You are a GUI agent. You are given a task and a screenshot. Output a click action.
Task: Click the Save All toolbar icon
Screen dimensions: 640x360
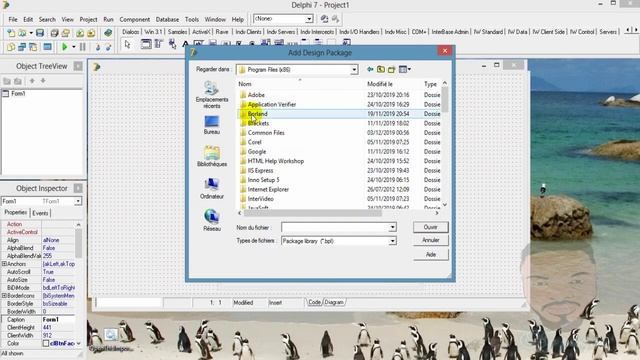pyautogui.click(x=54, y=33)
